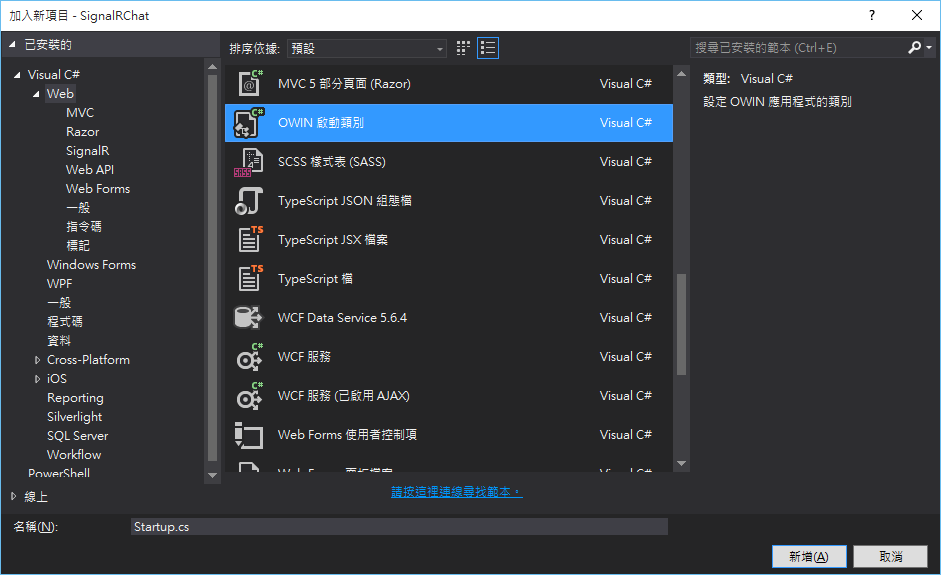The image size is (941, 575).
Task: Collapse the Web tree node
Action: click(x=37, y=94)
